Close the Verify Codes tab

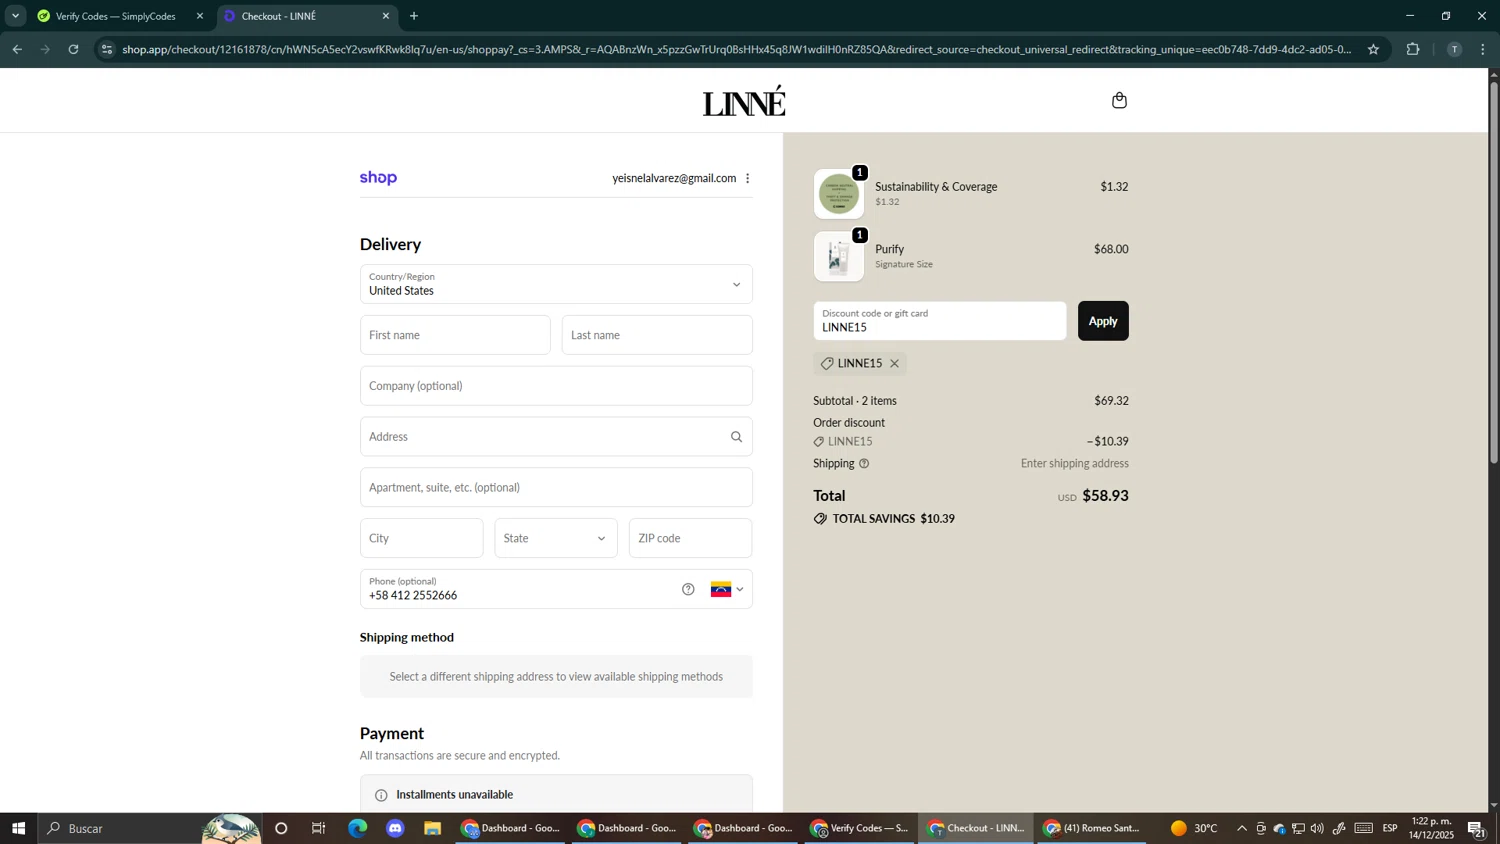[x=200, y=16]
